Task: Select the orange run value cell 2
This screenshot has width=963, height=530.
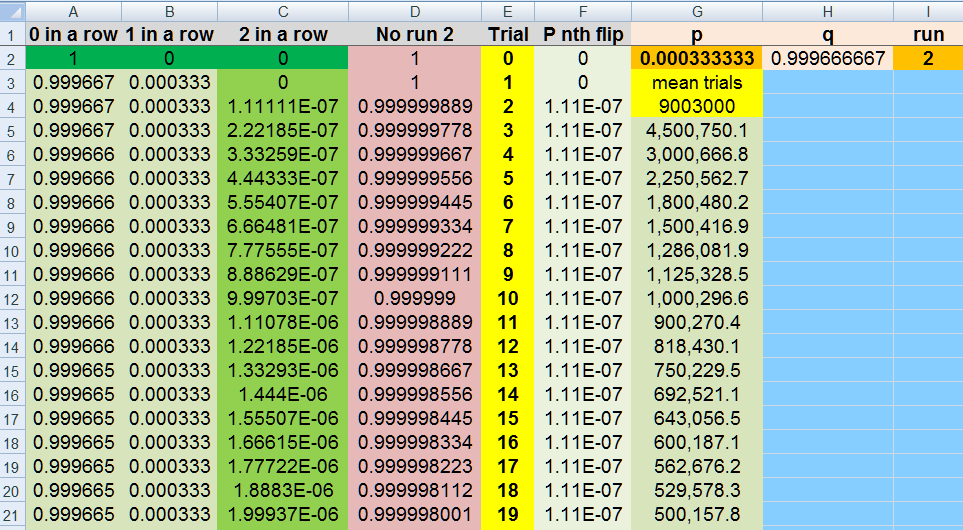Action: (x=928, y=58)
